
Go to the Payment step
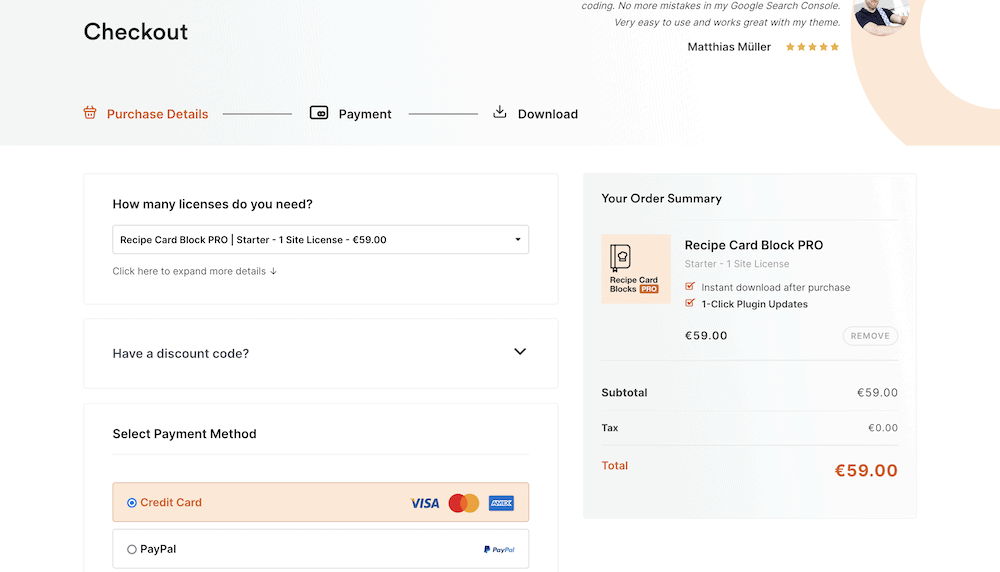[365, 114]
